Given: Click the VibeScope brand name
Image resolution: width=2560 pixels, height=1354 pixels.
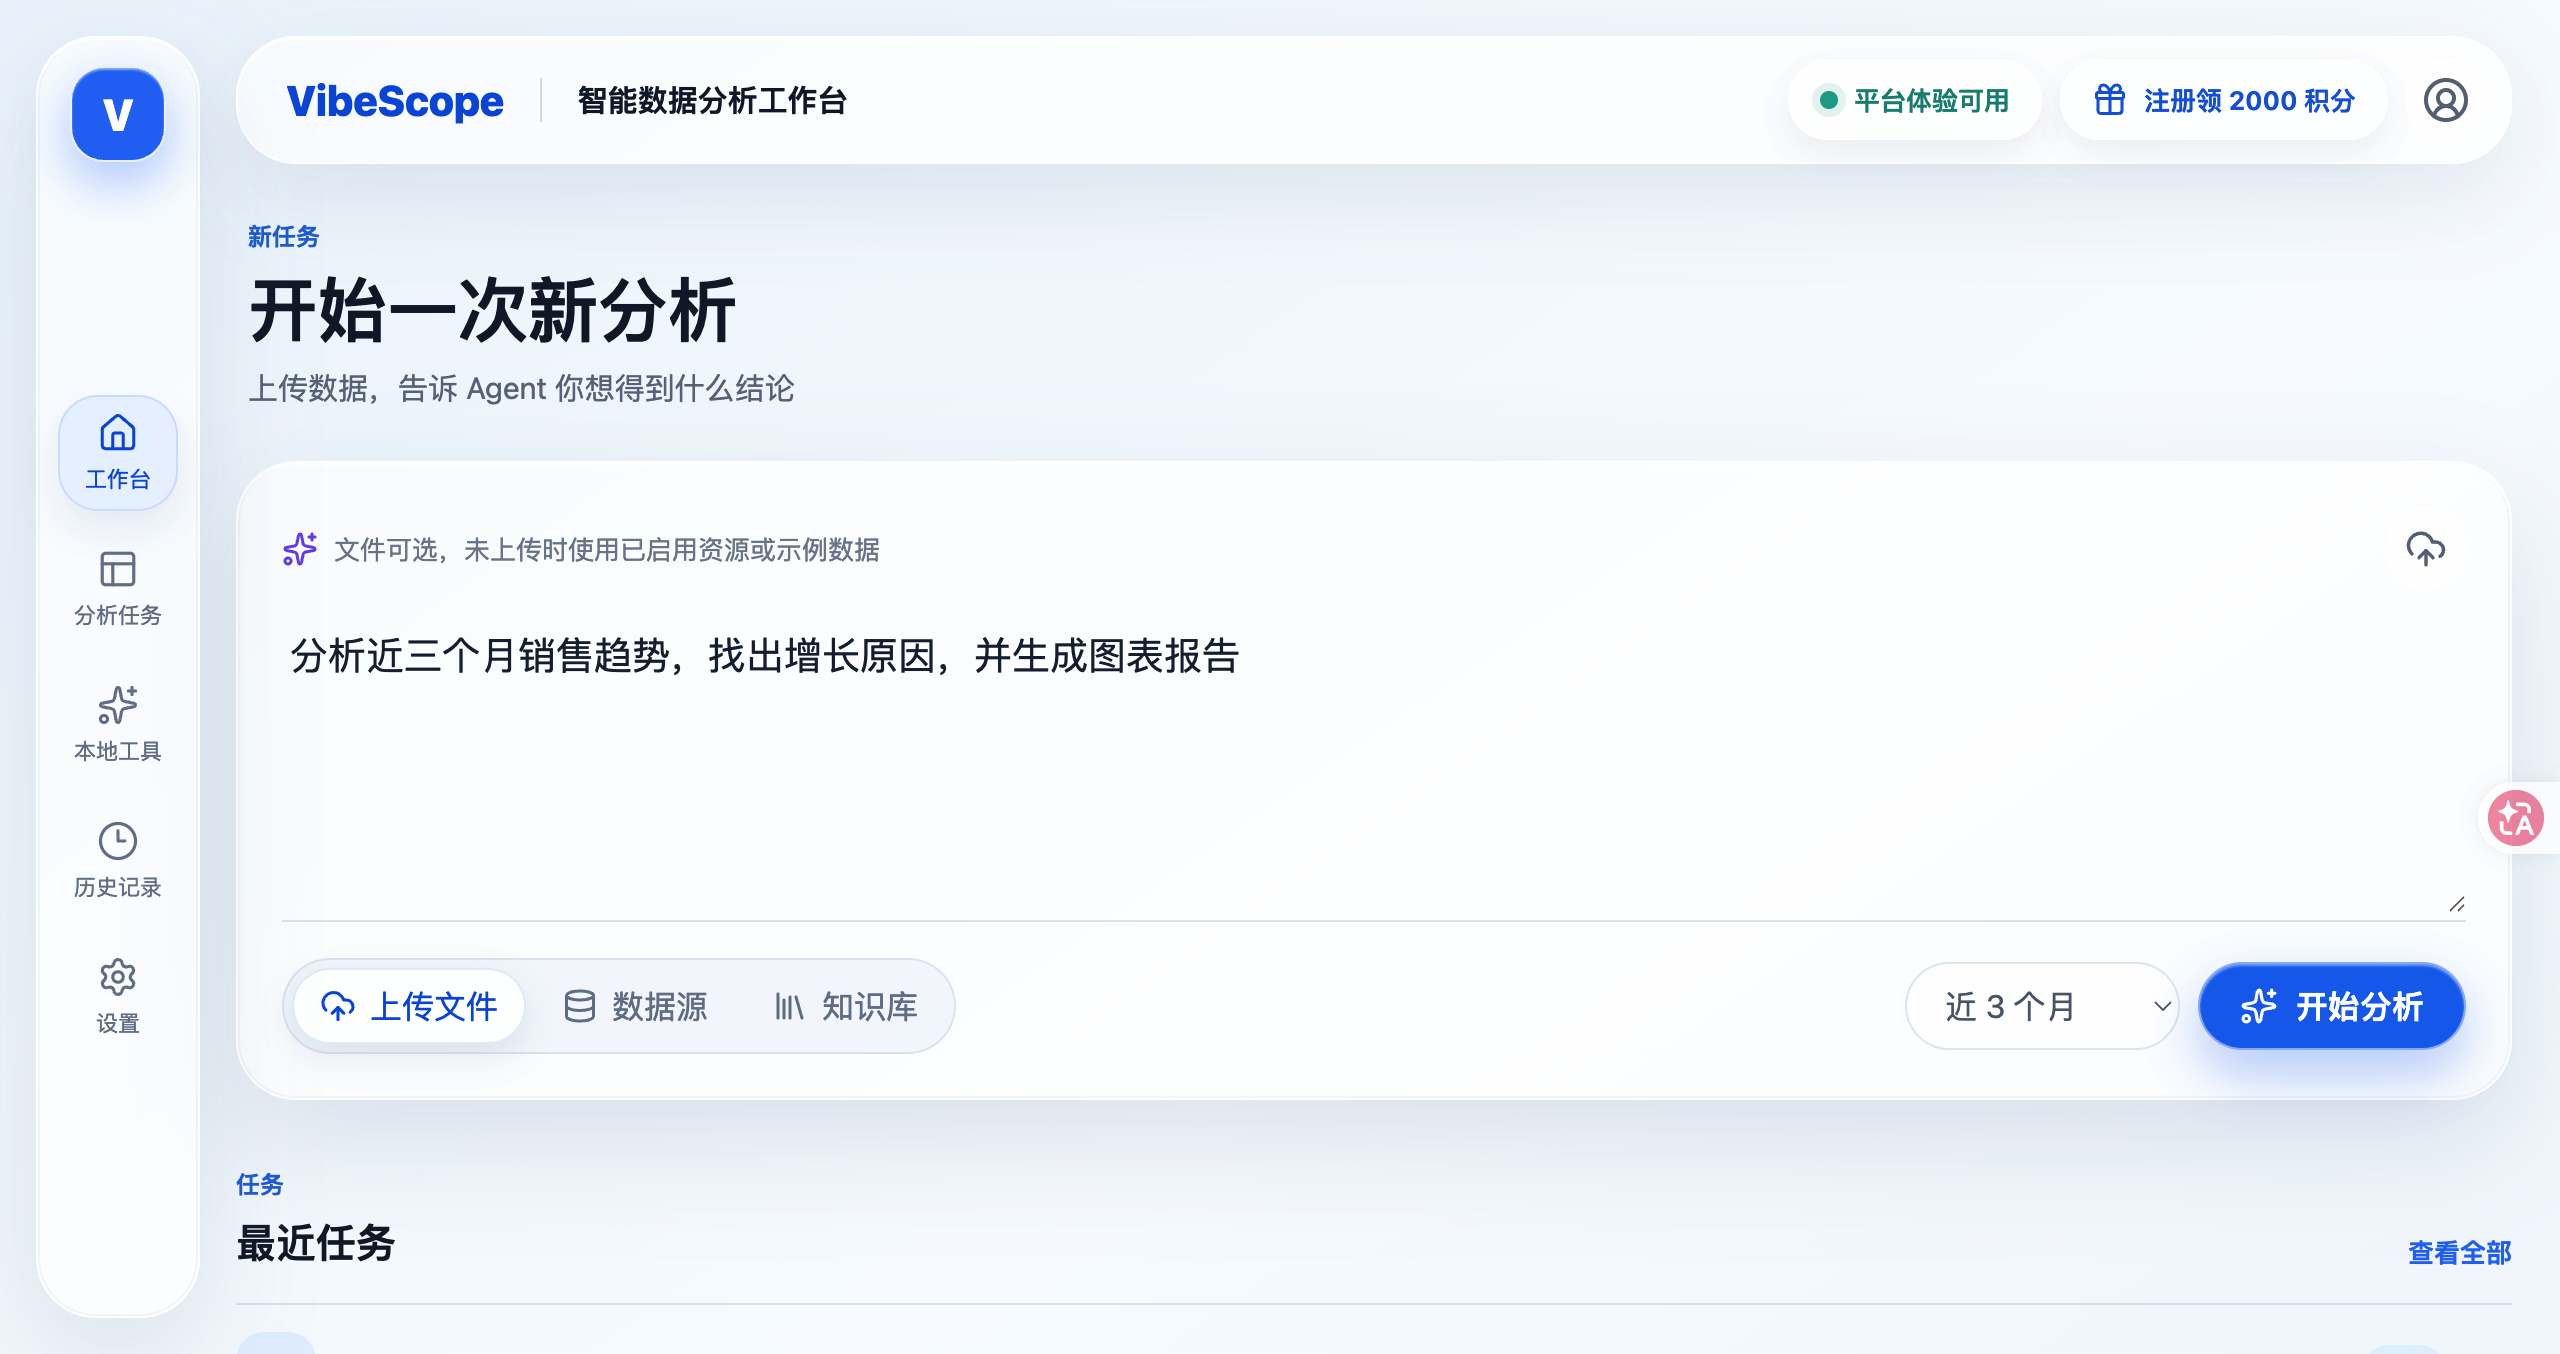Looking at the screenshot, I should (395, 101).
